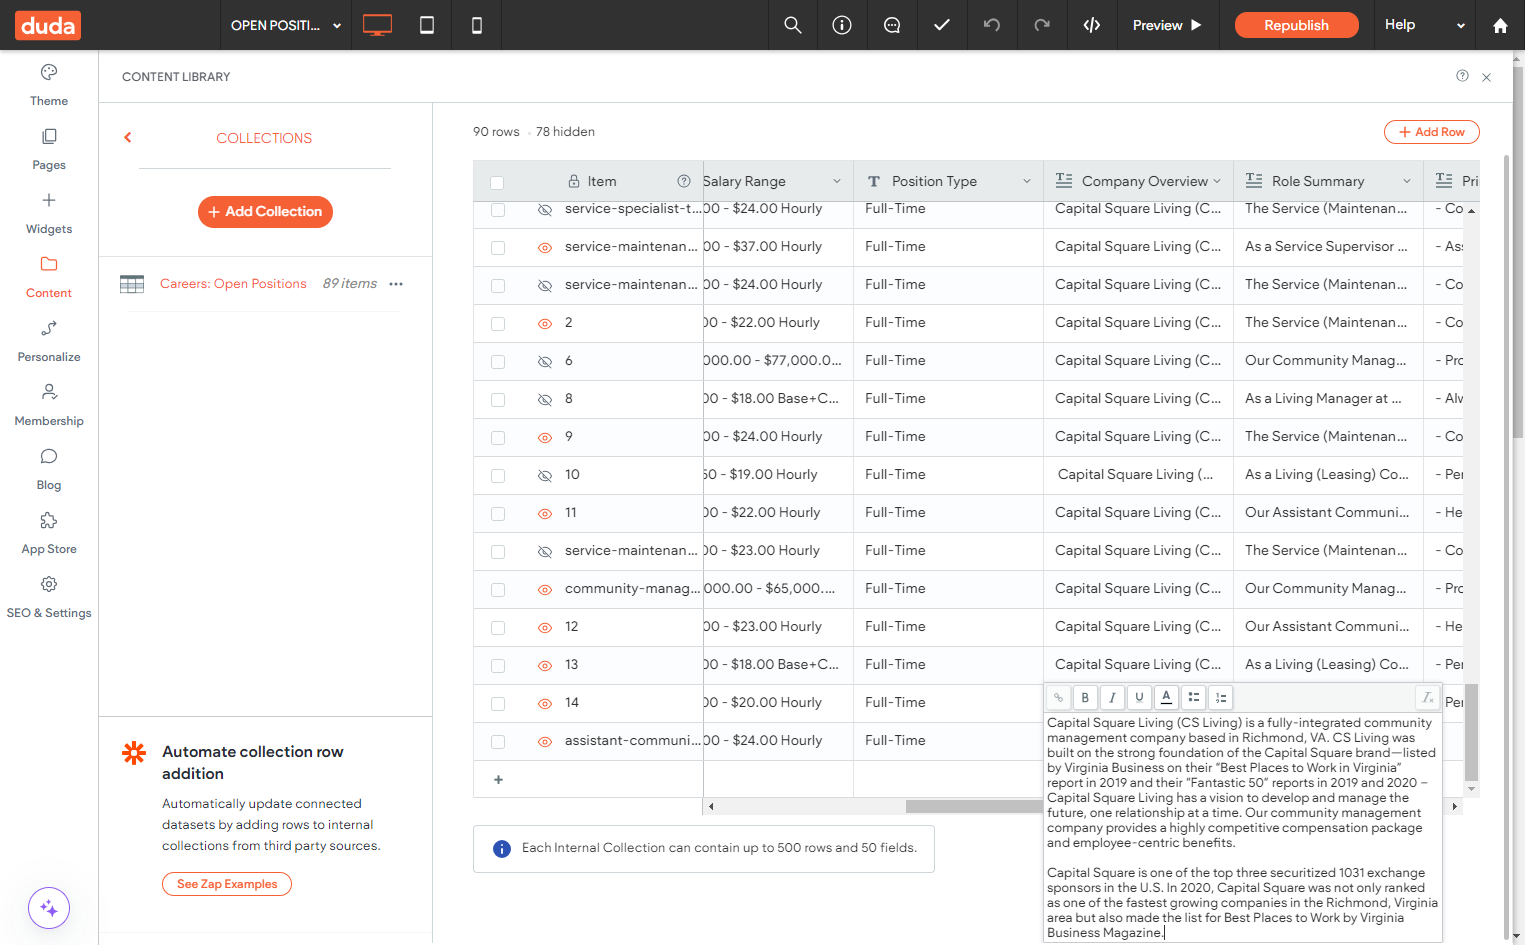This screenshot has height=945, width=1525.
Task: Open the text color picker in the editor
Action: coord(1166,698)
